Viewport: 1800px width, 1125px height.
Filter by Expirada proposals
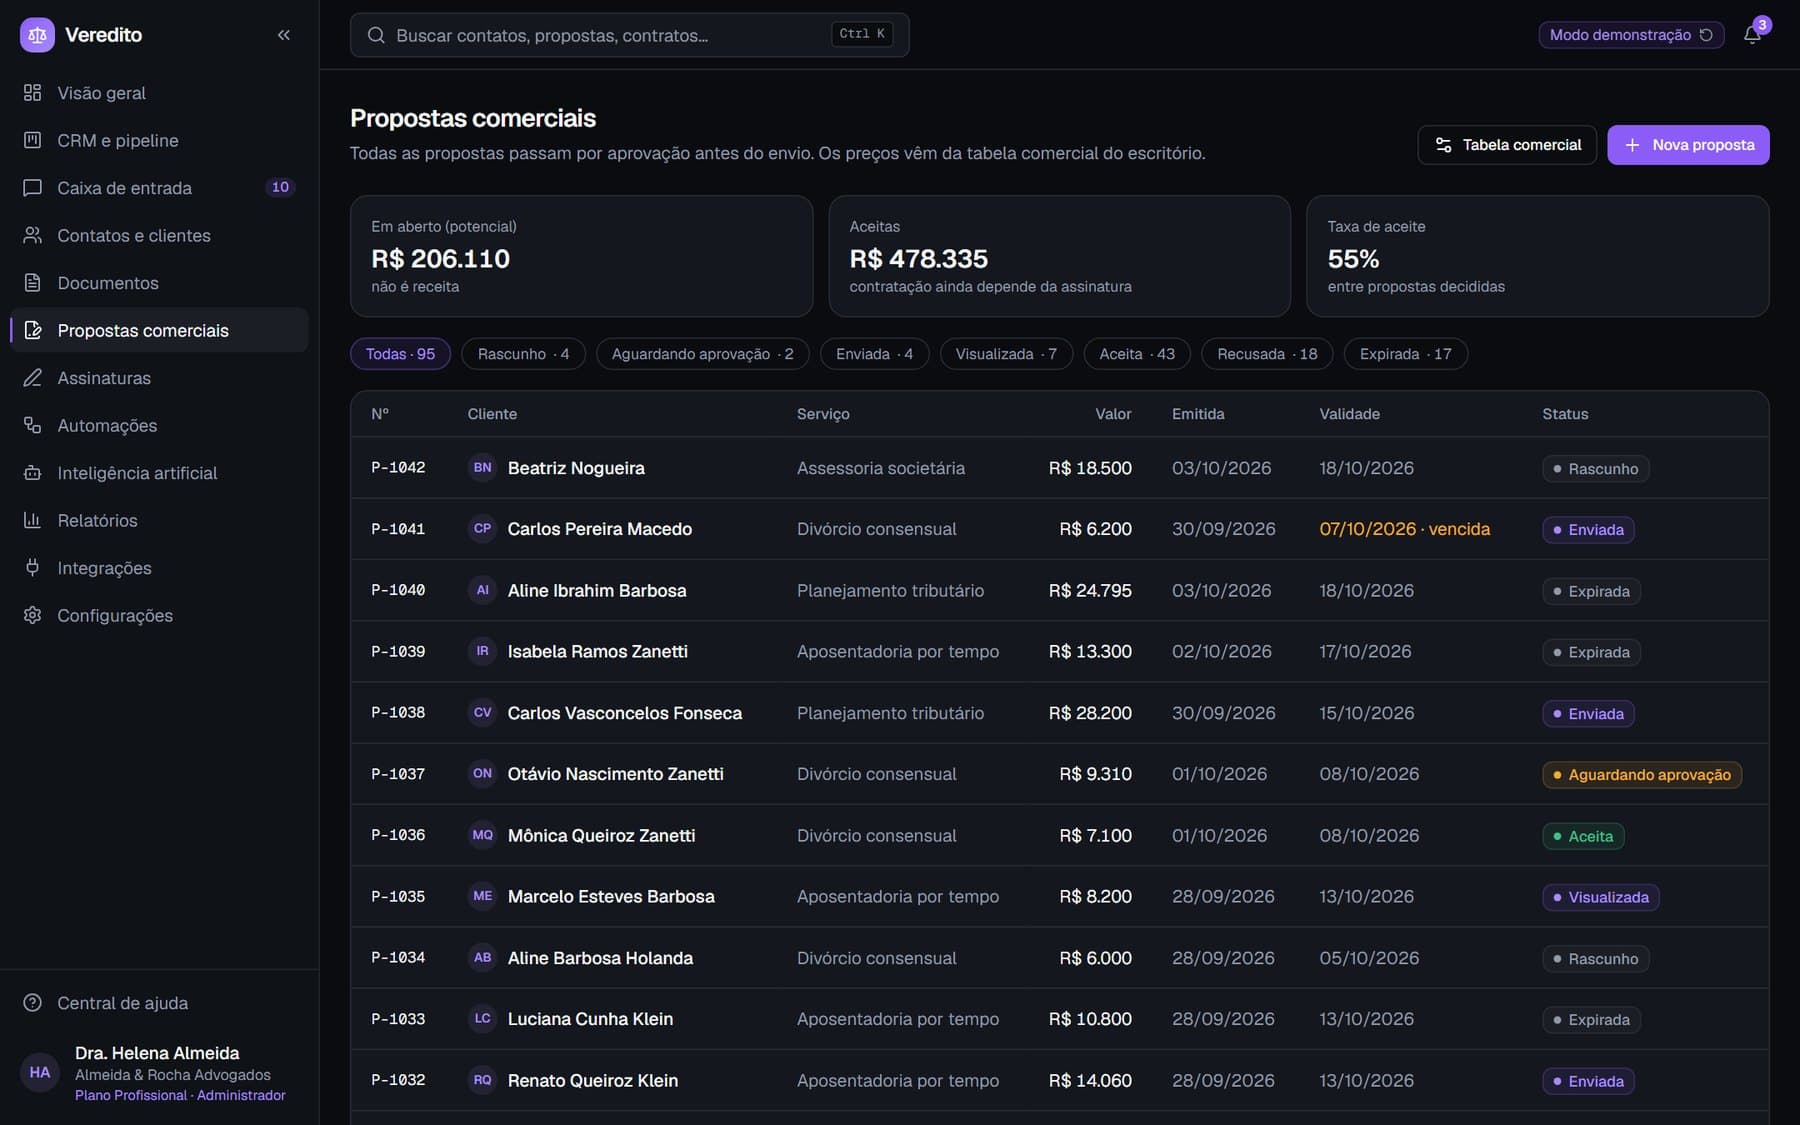click(x=1405, y=354)
